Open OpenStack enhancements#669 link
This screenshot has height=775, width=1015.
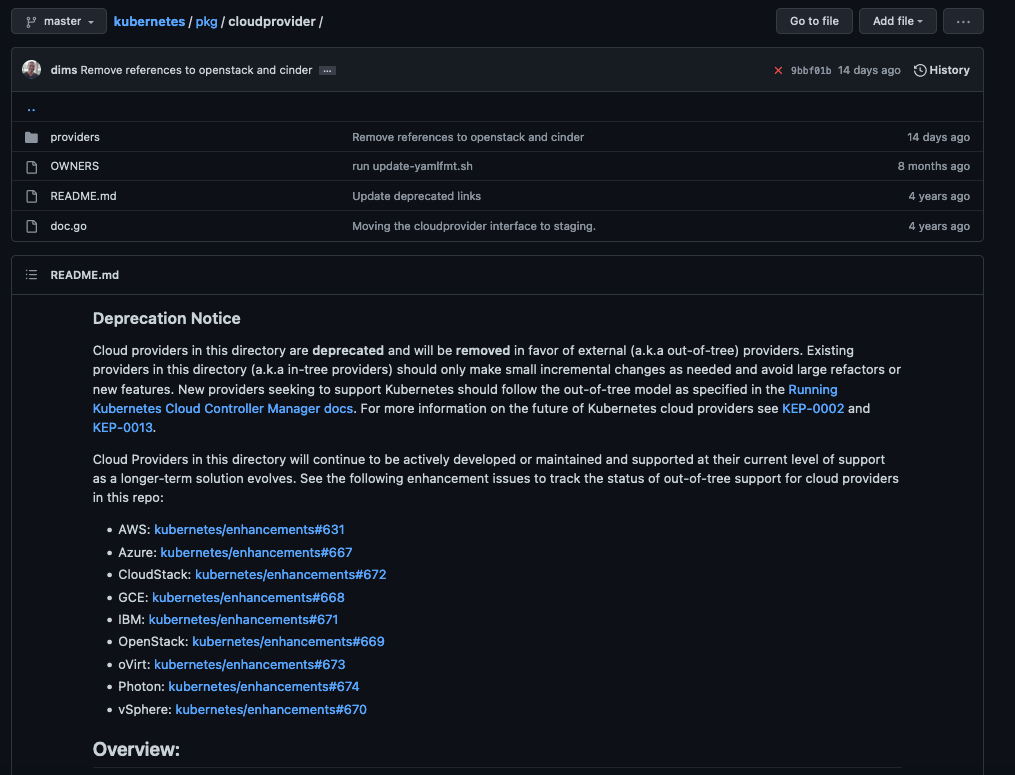click(x=288, y=642)
